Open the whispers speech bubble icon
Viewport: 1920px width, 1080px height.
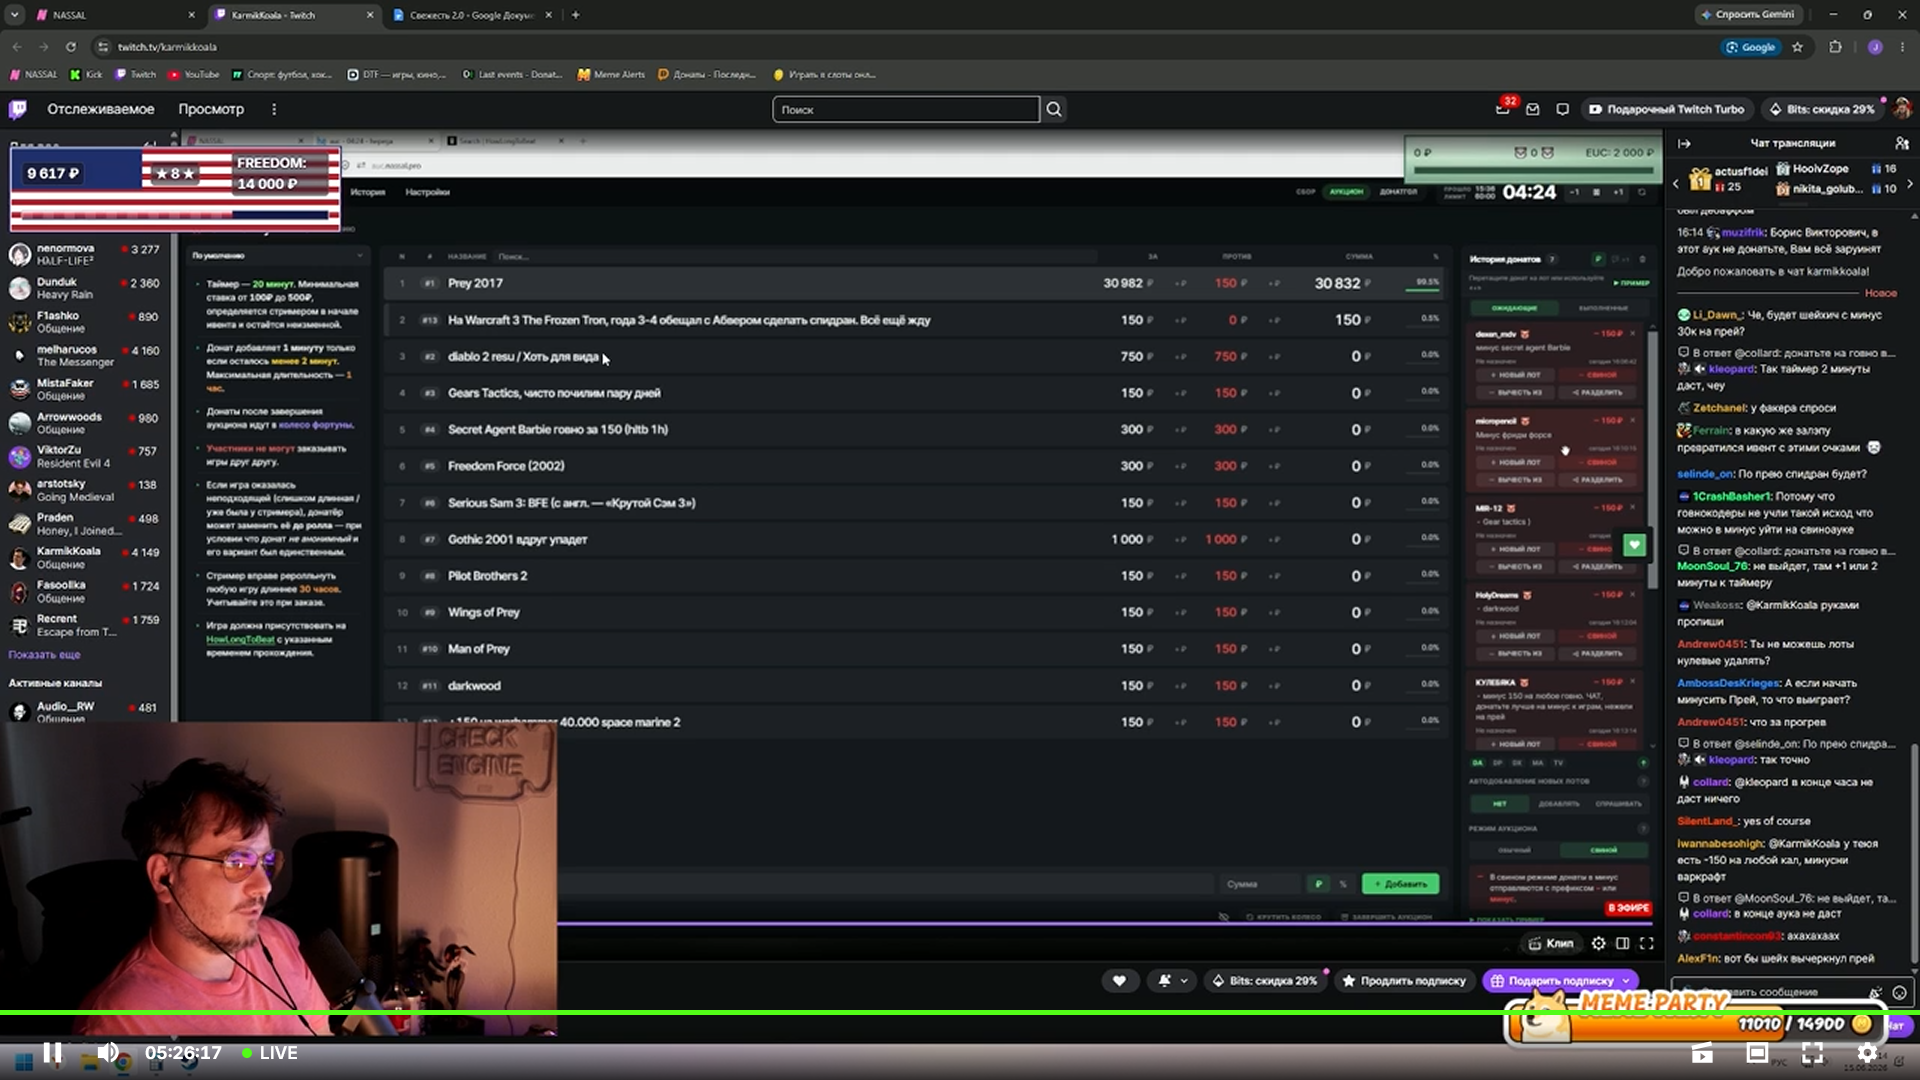[1562, 109]
